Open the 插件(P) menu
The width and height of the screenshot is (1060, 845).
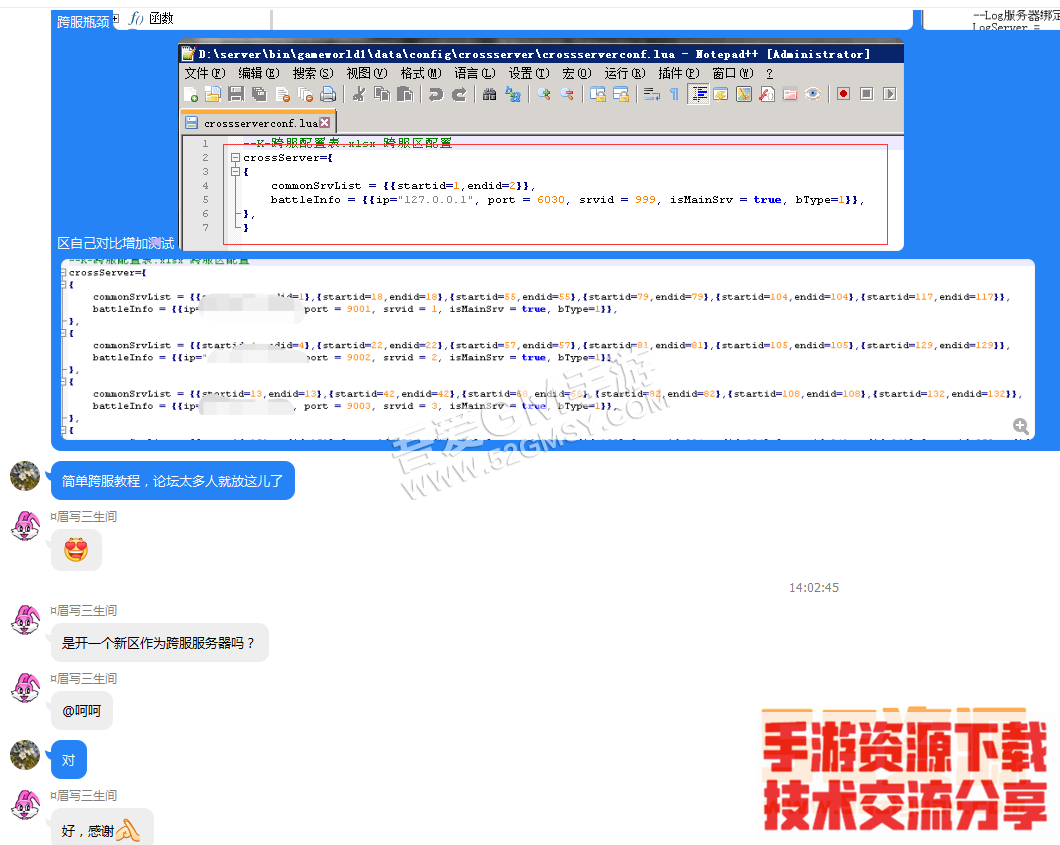(x=678, y=73)
